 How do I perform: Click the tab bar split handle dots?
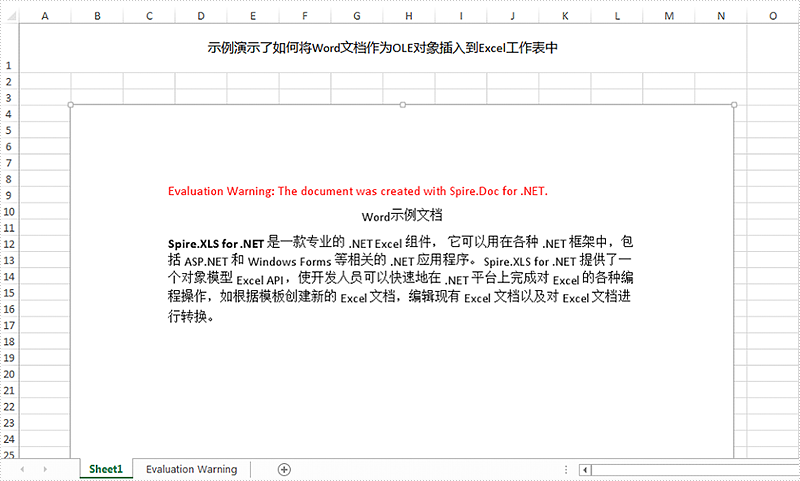[567, 469]
